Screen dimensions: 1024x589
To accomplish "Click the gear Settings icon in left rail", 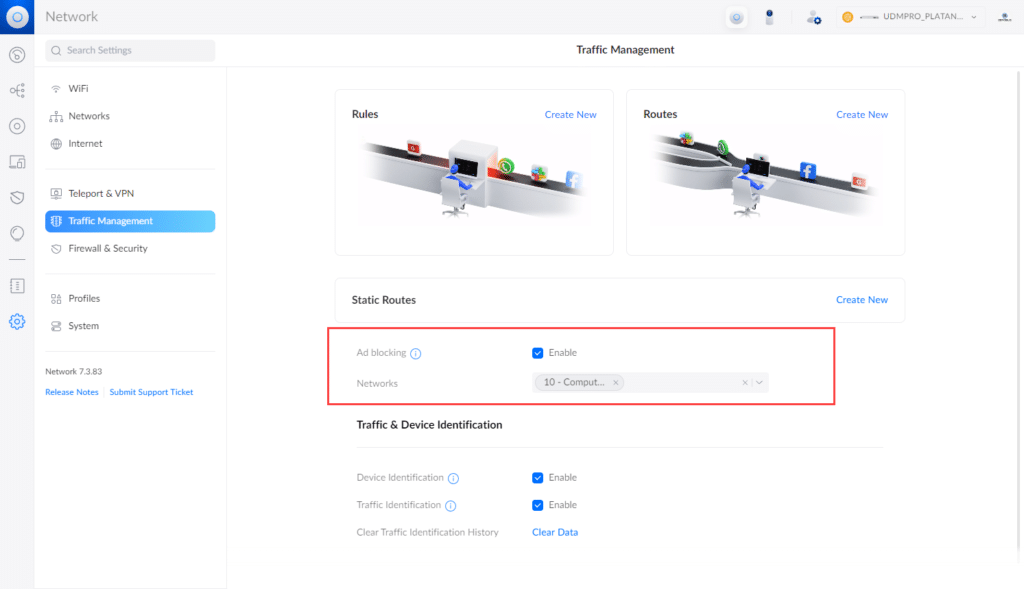I will point(17,322).
